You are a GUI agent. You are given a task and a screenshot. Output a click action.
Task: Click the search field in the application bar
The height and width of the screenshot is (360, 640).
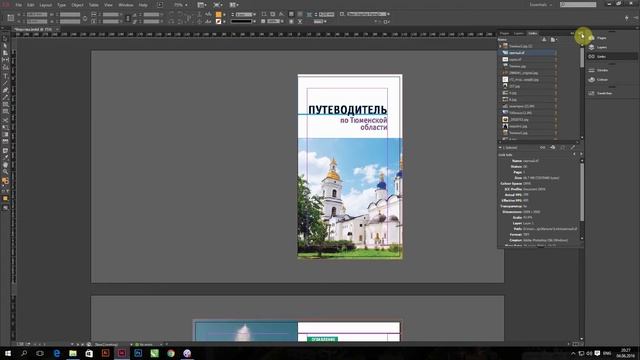click(578, 4)
